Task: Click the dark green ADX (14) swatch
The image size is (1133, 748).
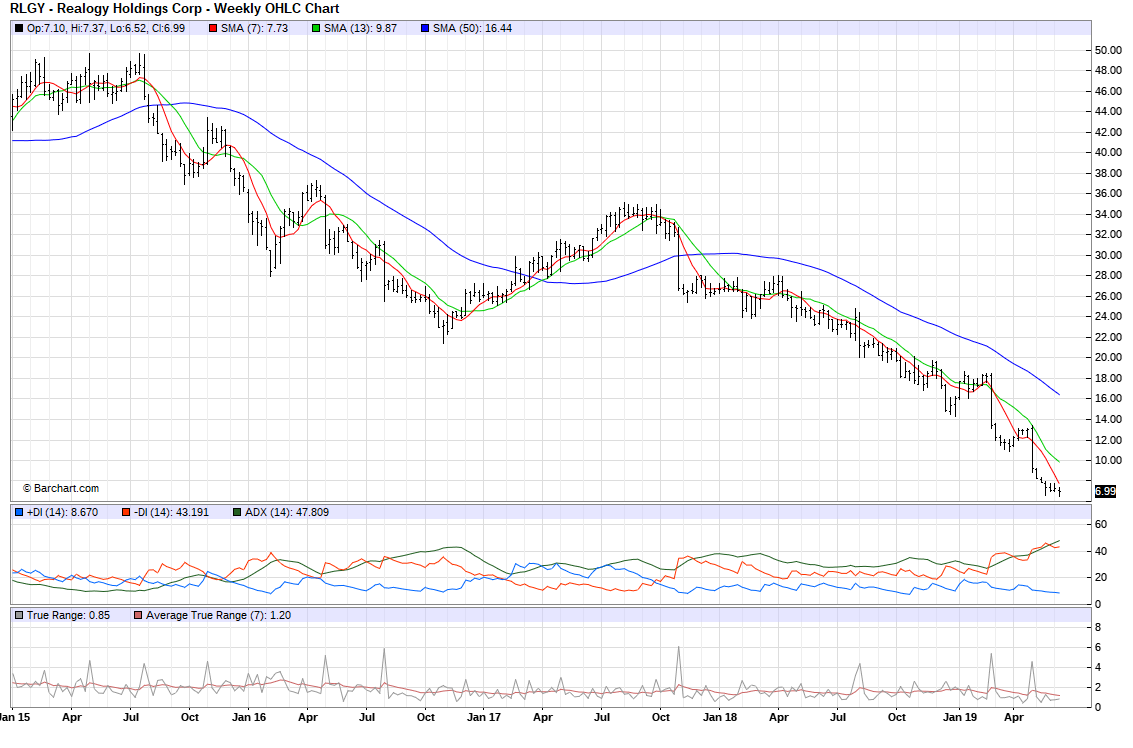Action: (x=237, y=512)
